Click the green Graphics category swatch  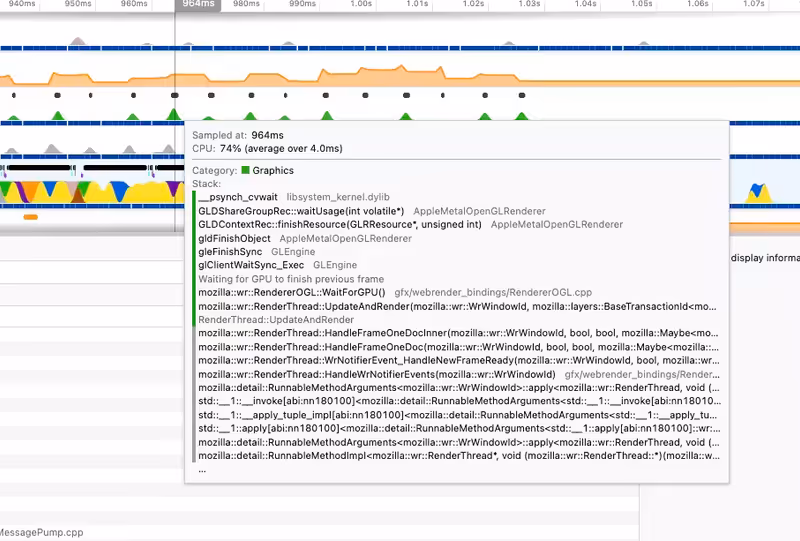click(246, 171)
